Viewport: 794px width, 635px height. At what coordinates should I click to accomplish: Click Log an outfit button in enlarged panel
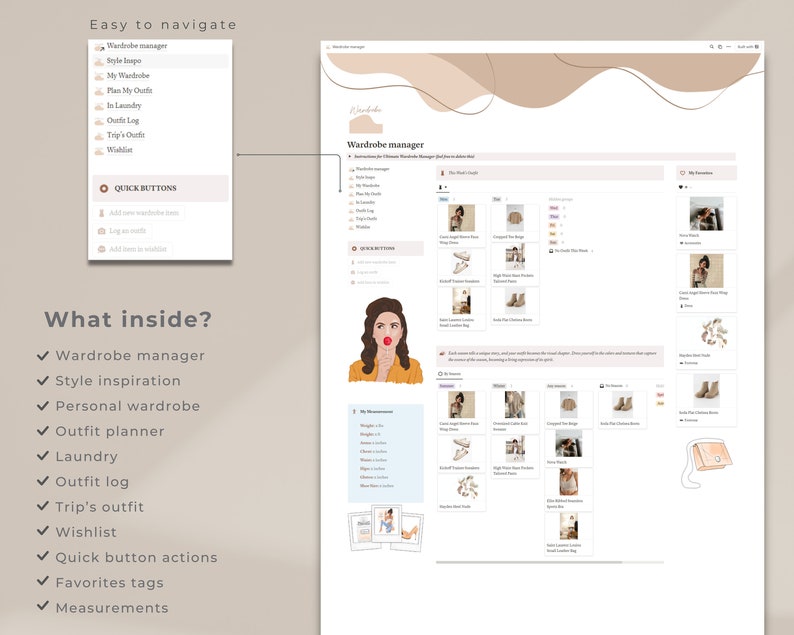(122, 231)
